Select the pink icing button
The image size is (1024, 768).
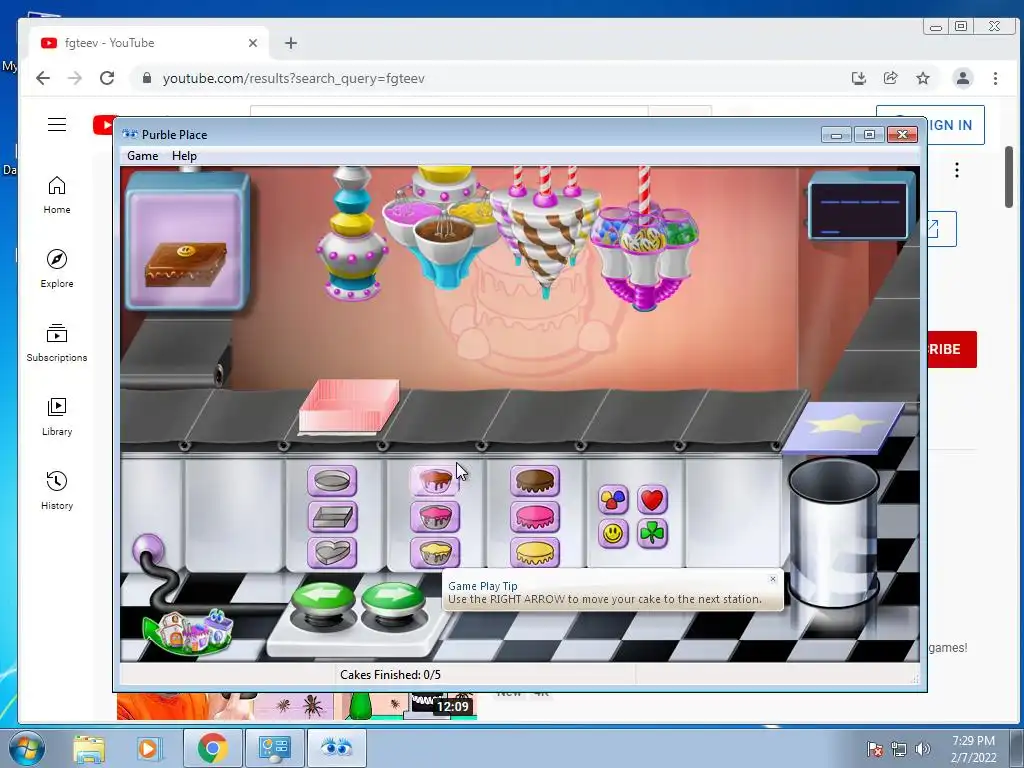point(535,517)
